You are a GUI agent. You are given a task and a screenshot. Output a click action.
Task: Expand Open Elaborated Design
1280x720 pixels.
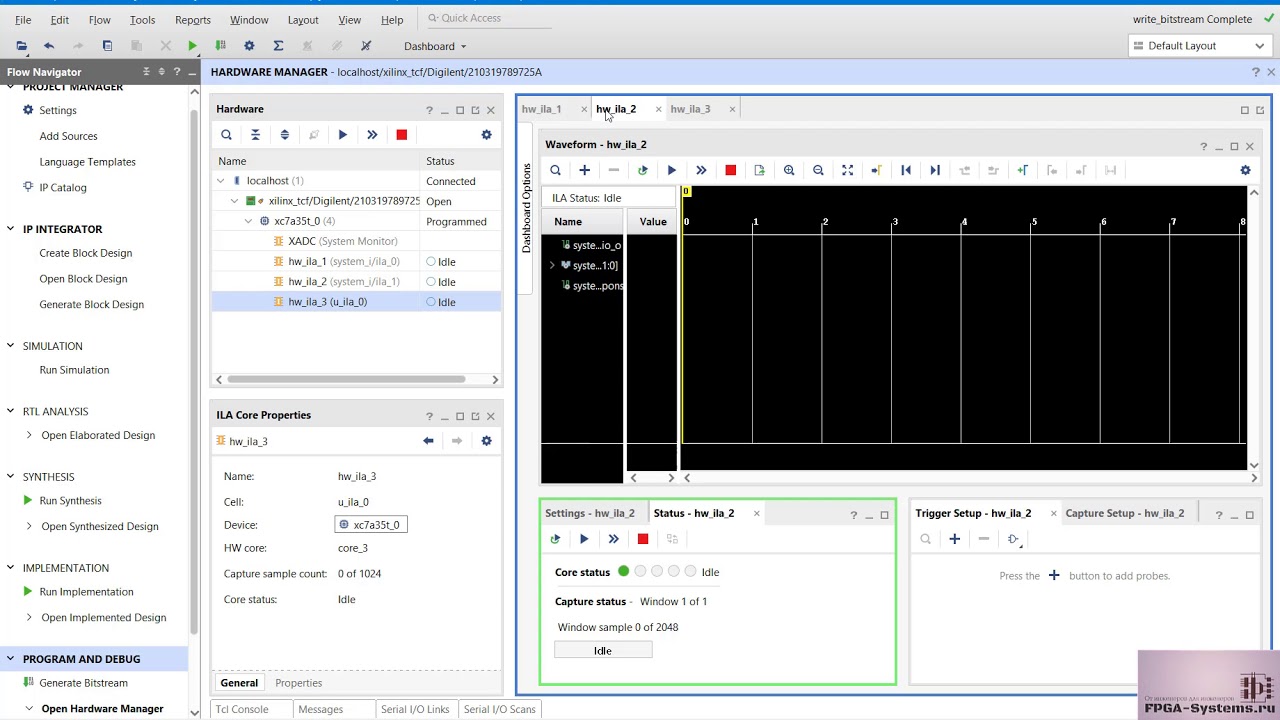point(29,435)
